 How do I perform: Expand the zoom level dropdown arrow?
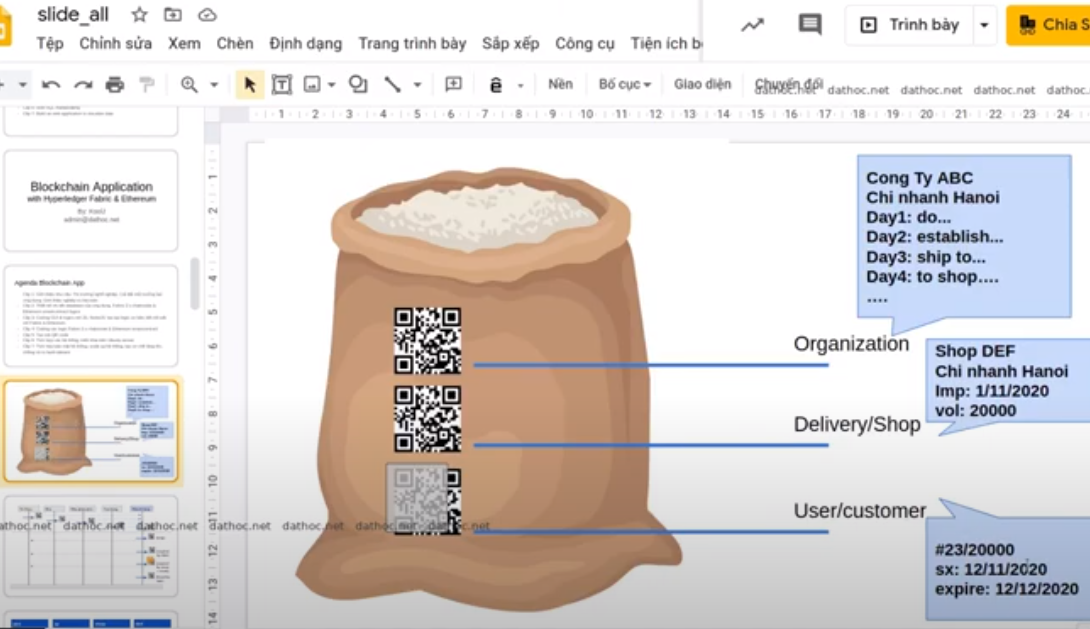click(x=214, y=85)
